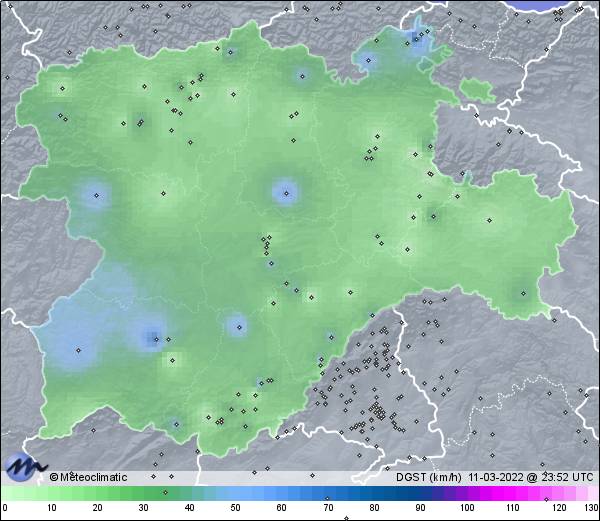Viewport: 600px width, 521px height.
Task: Click legend value 130
Action: pos(592,508)
